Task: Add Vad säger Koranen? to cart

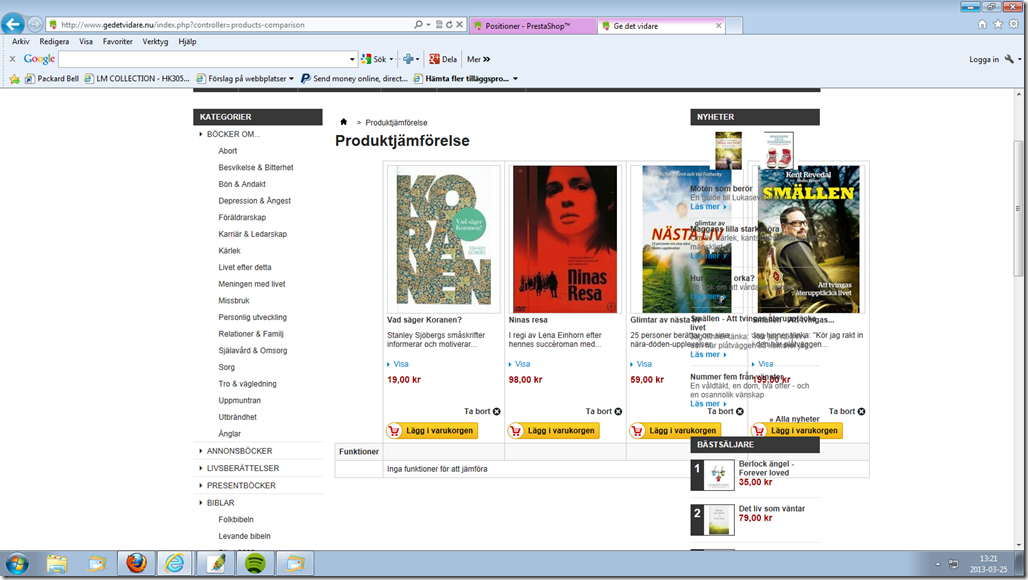Action: 432,431
